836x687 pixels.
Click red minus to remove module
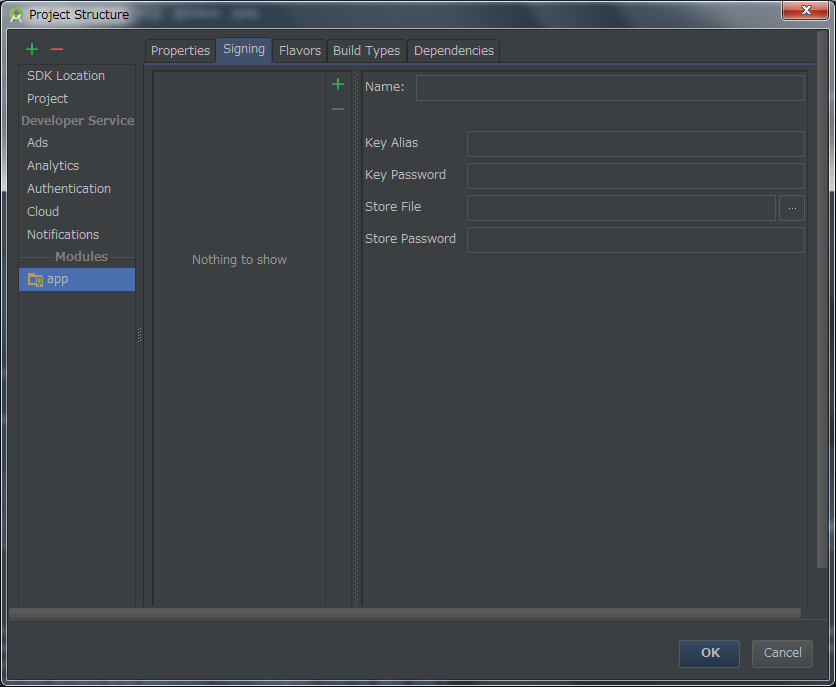57,49
